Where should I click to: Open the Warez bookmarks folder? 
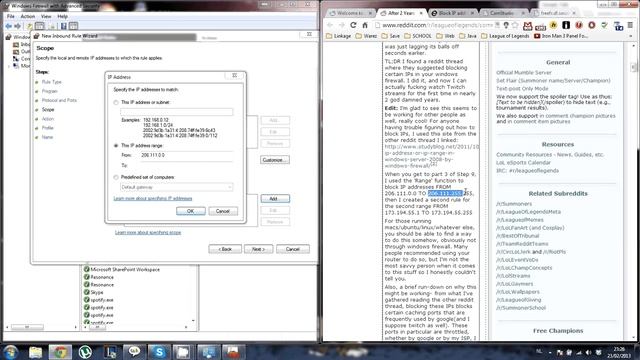[x=366, y=36]
